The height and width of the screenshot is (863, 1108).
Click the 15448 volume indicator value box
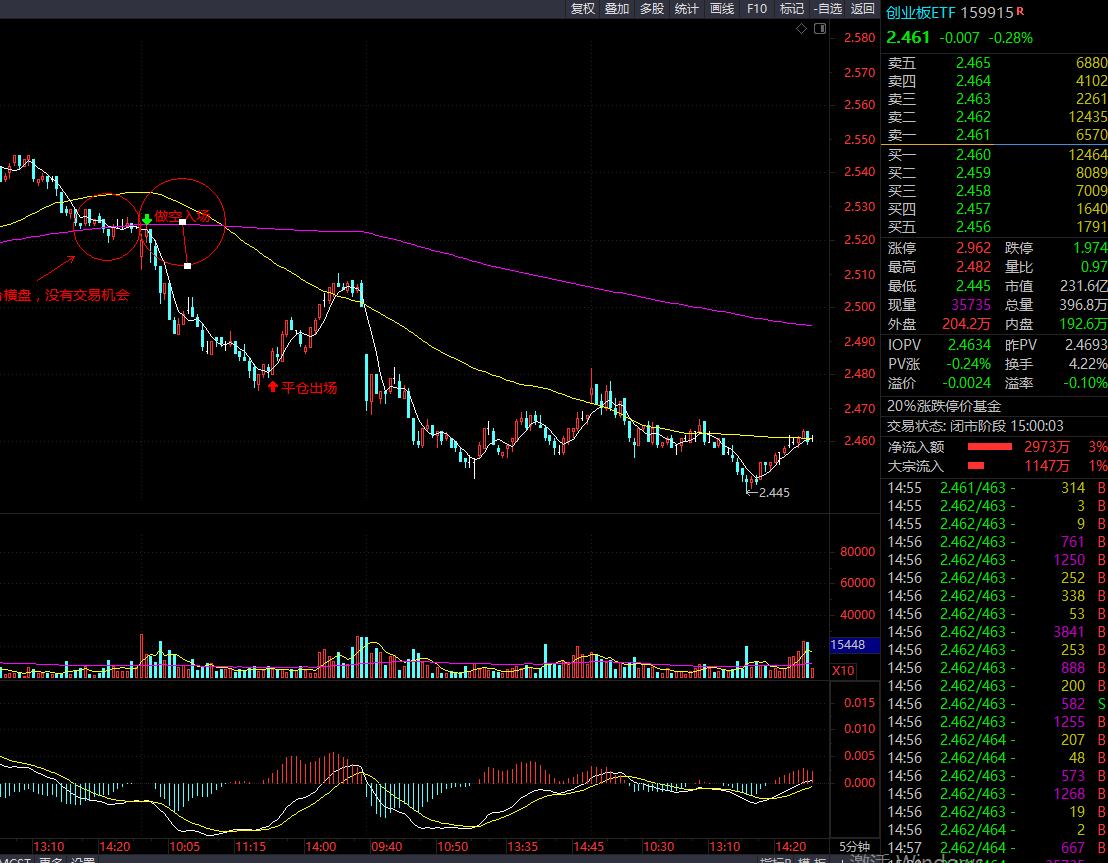click(x=854, y=645)
